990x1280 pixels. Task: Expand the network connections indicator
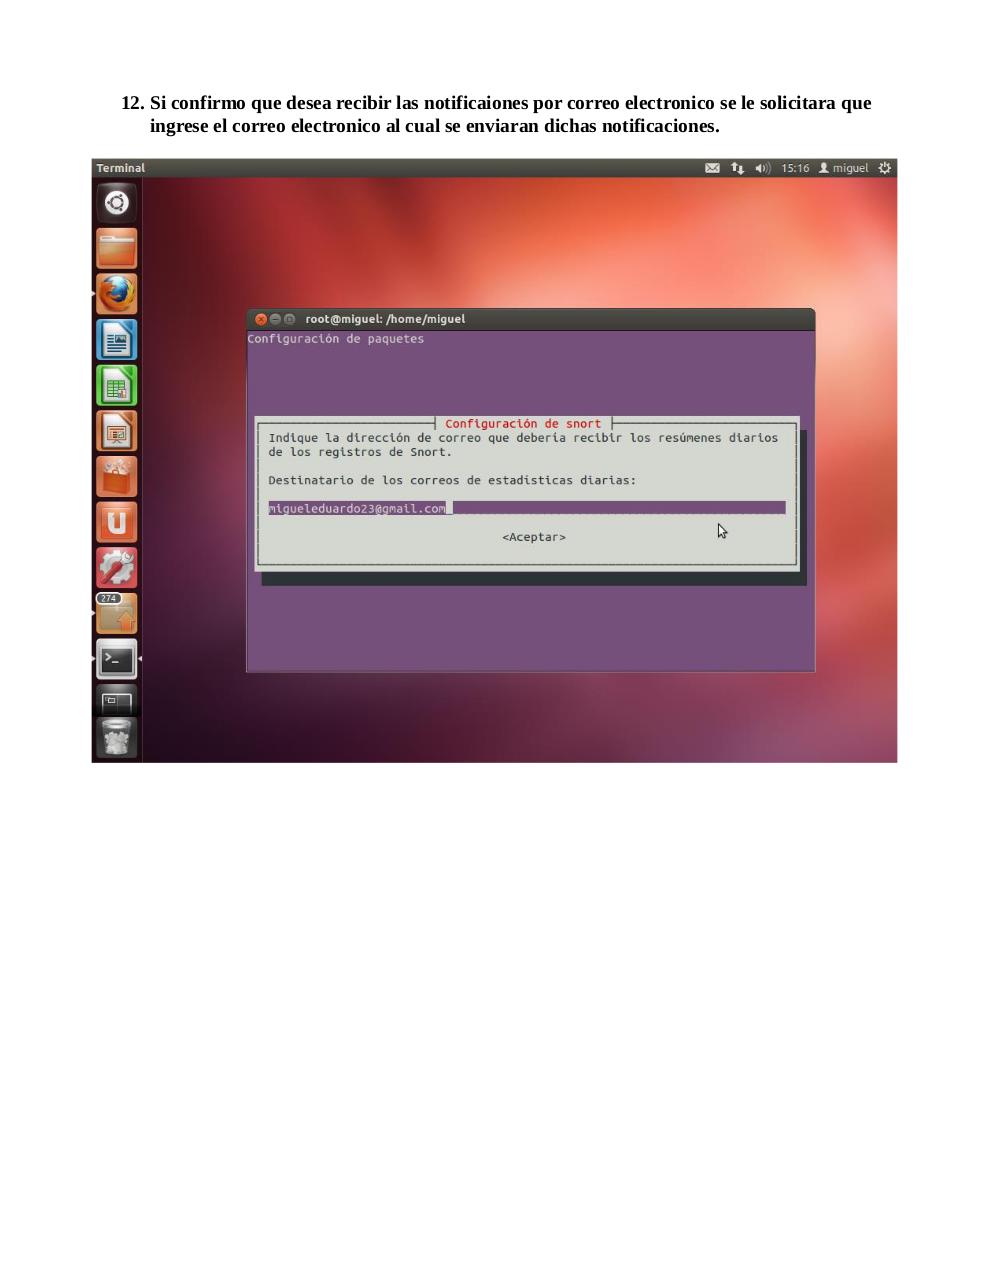(737, 168)
